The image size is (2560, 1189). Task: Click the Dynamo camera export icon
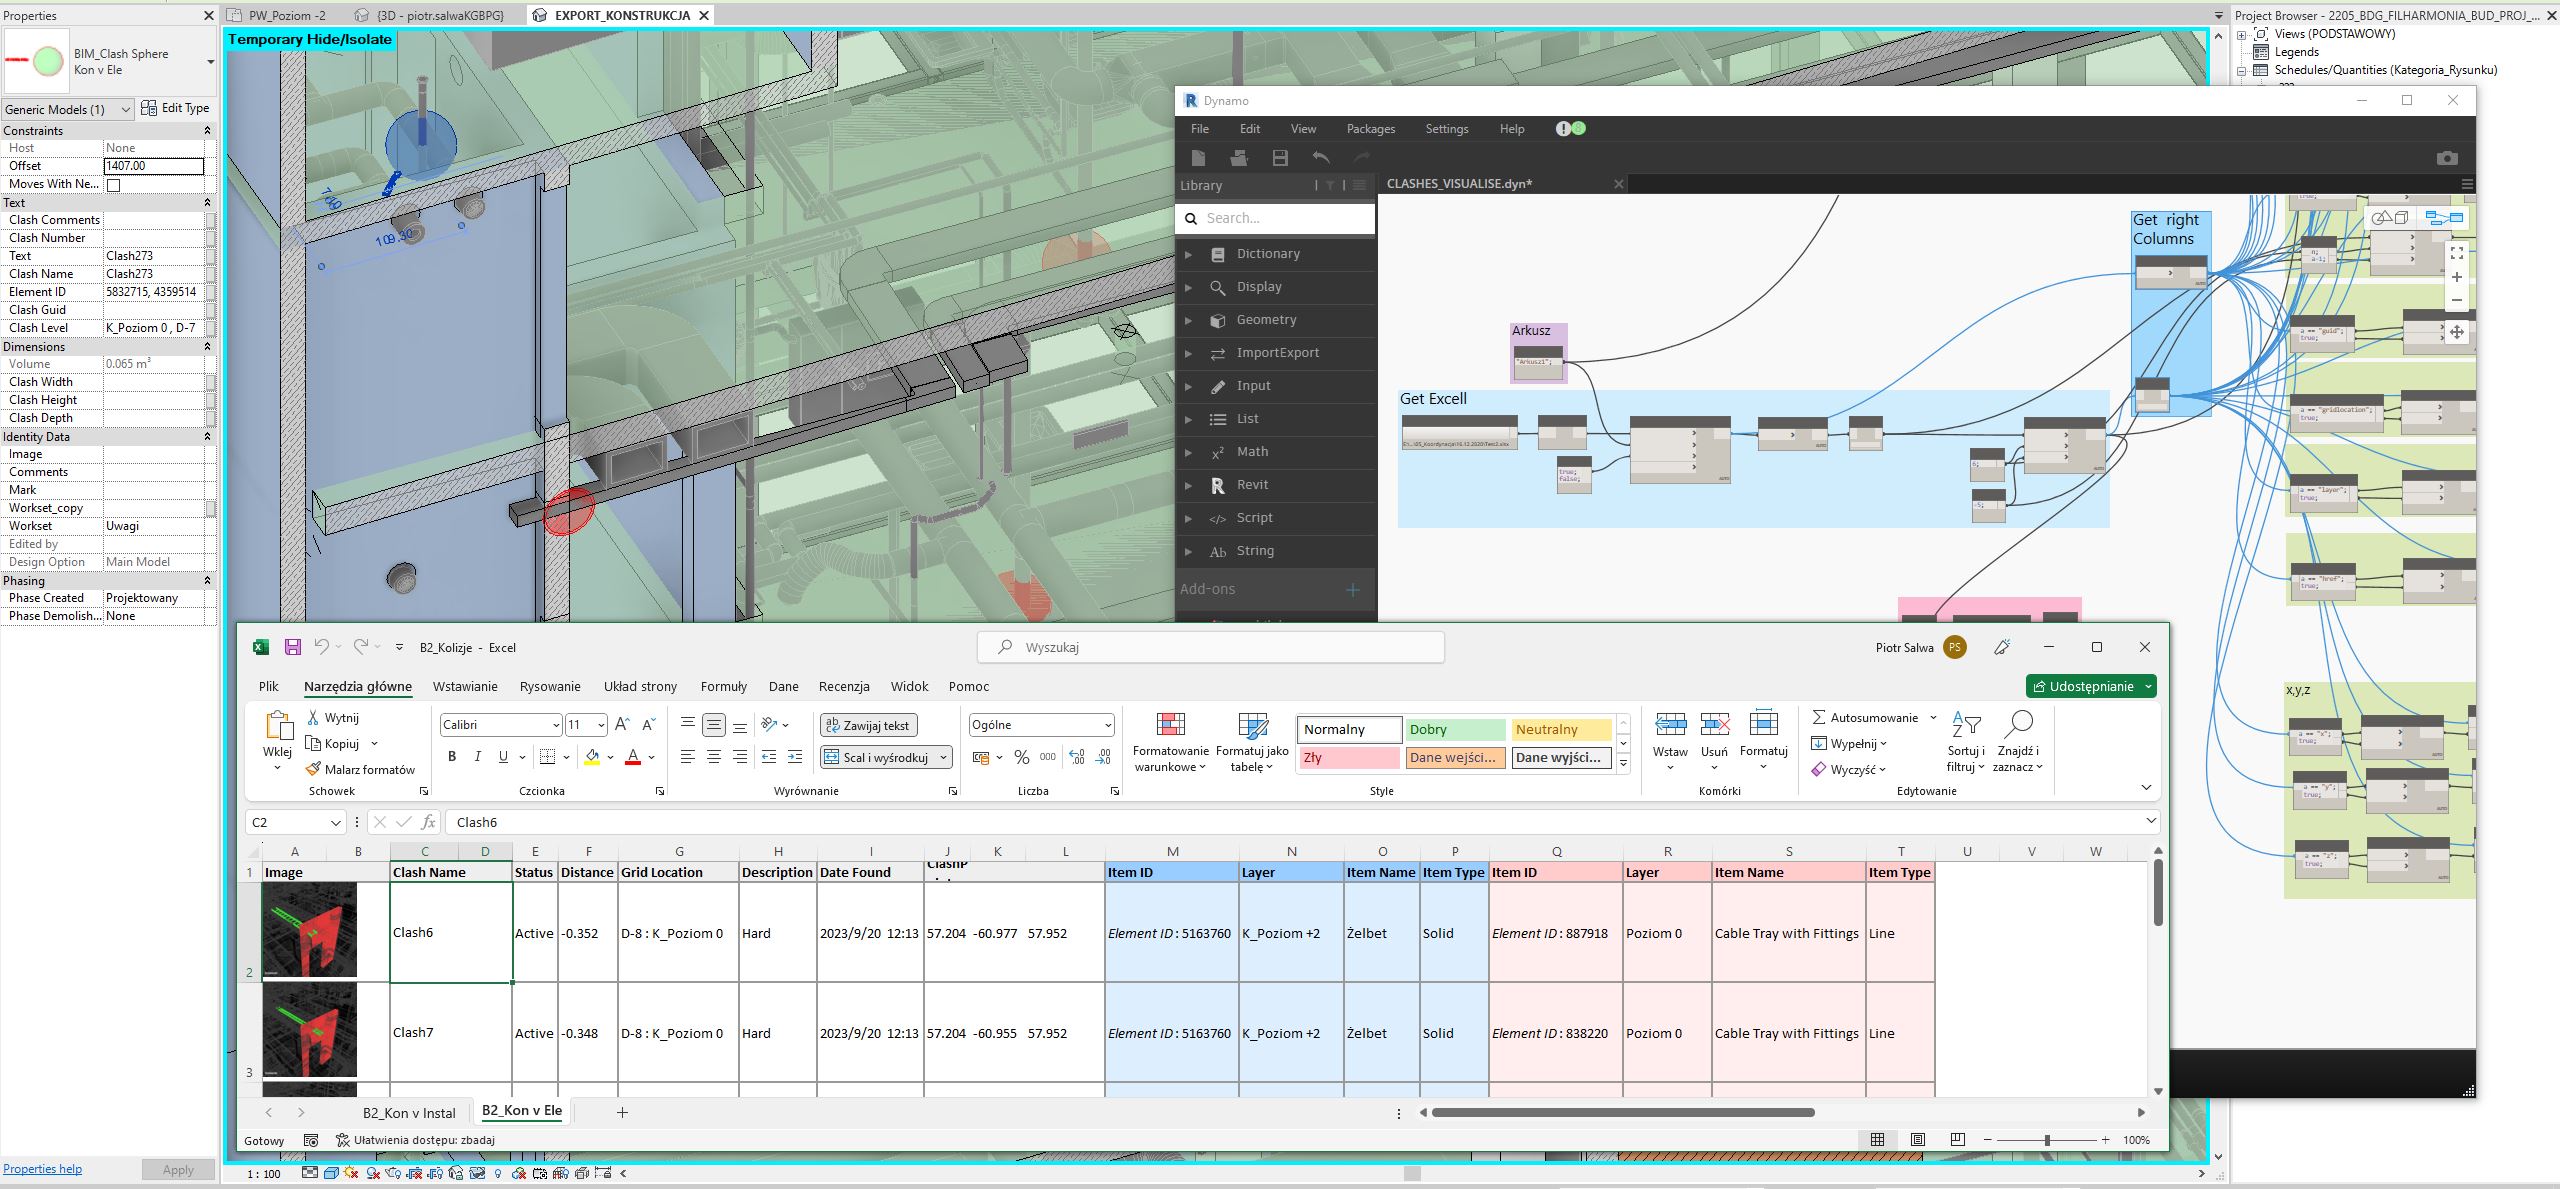2446,158
